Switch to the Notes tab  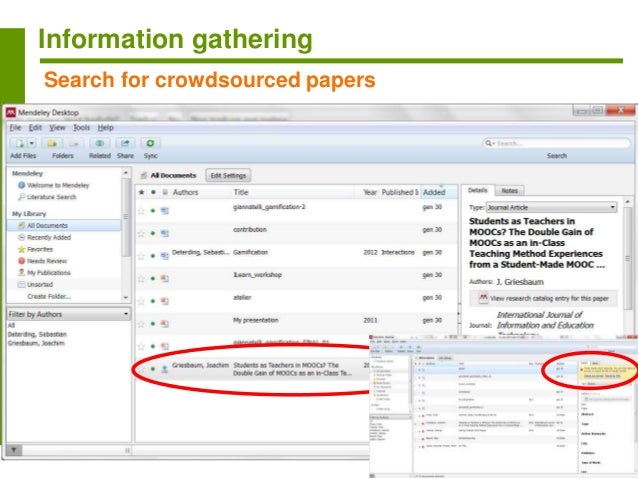point(509,190)
